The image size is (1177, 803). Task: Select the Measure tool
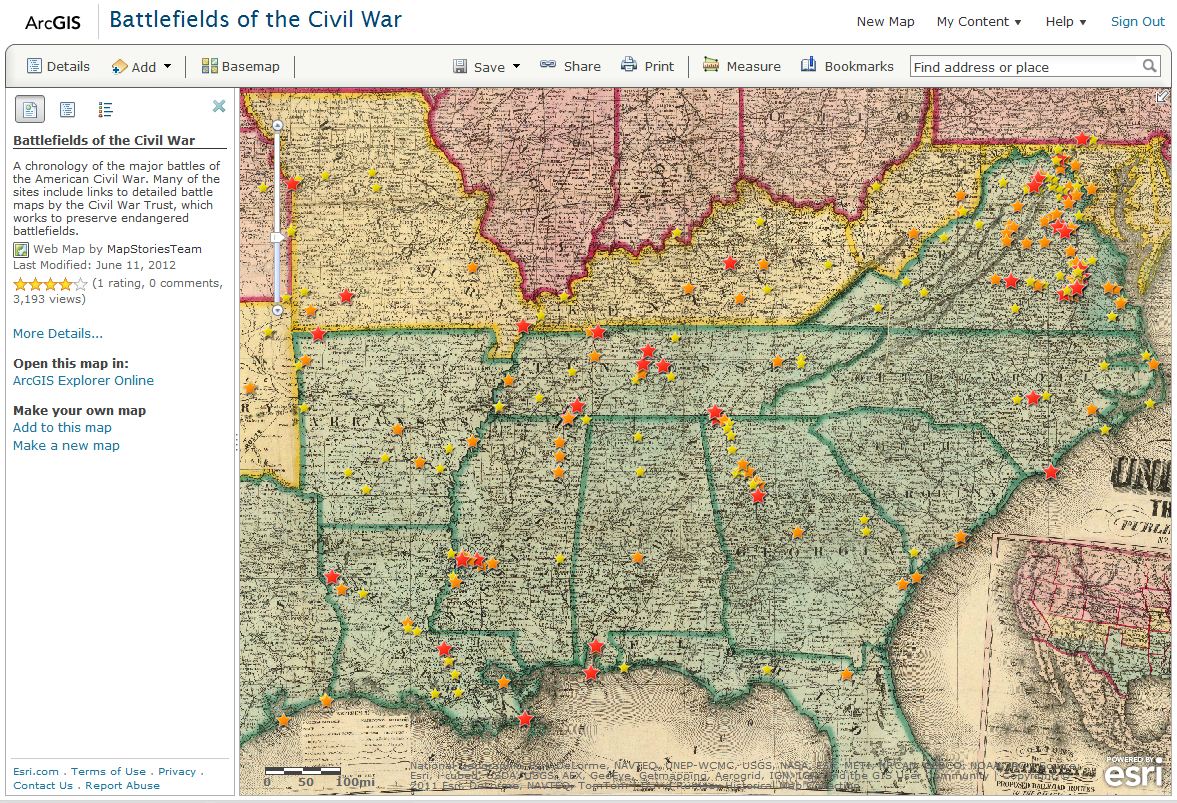click(x=741, y=66)
